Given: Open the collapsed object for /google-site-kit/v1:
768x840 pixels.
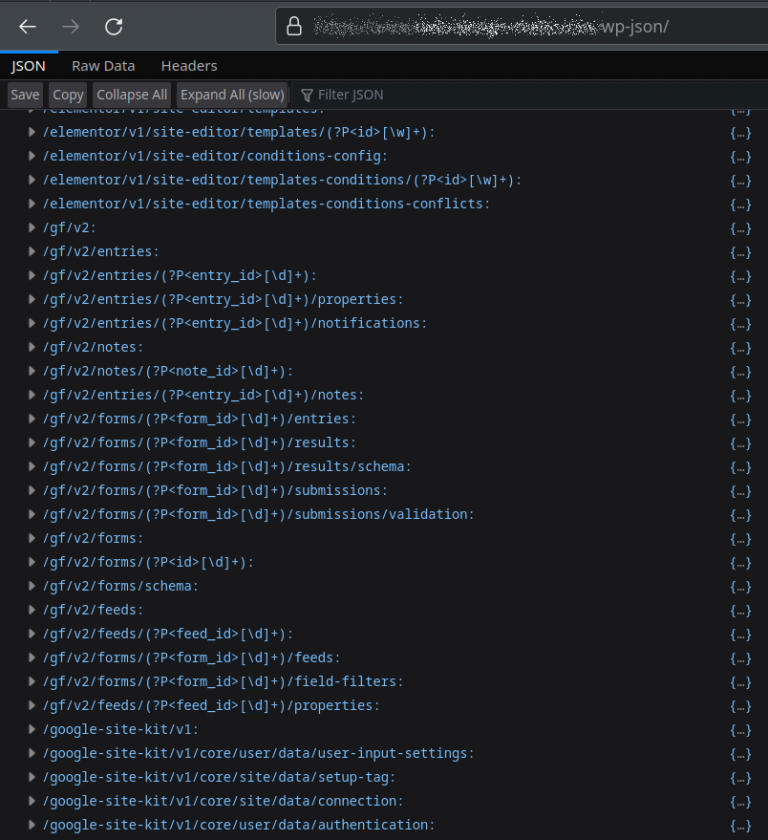Looking at the screenshot, I should [x=740, y=729].
